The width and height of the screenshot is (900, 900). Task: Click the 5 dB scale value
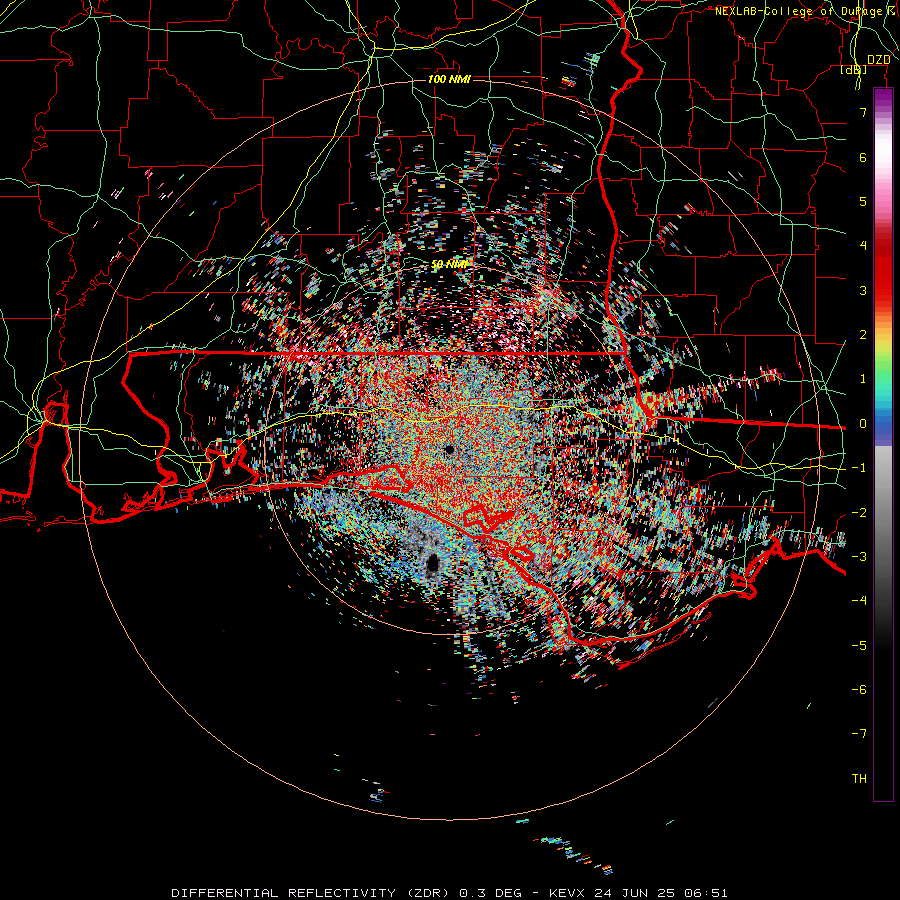[x=863, y=201]
